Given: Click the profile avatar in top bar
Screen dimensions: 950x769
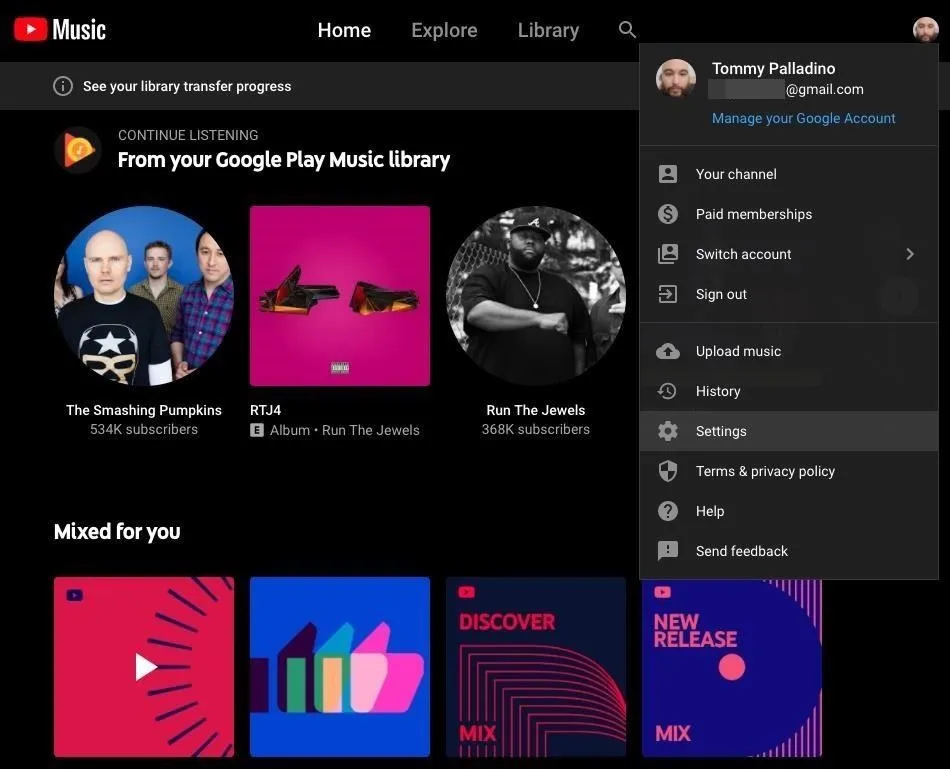Looking at the screenshot, I should tap(925, 29).
